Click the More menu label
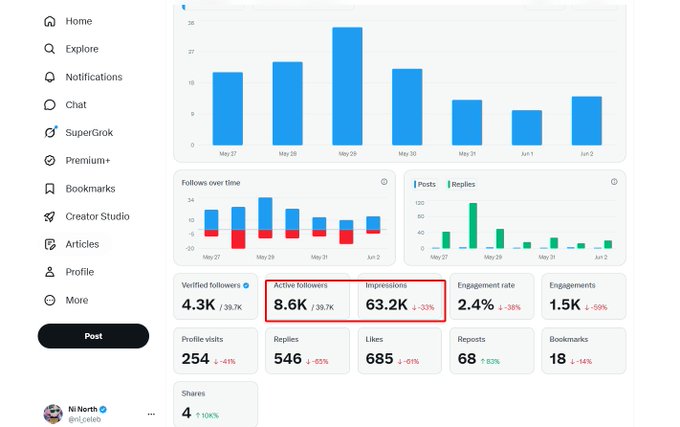Image resolution: width=680 pixels, height=427 pixels. coord(77,300)
